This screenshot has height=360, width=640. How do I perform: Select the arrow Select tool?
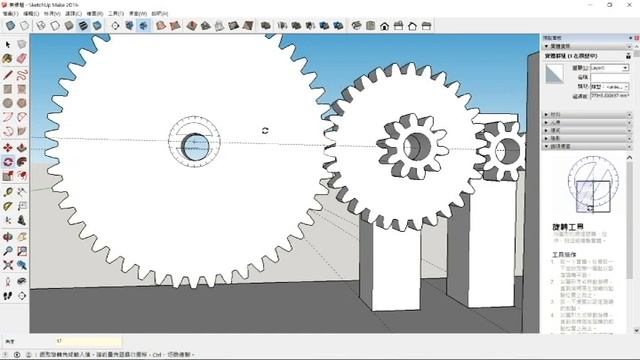pyautogui.click(x=8, y=44)
